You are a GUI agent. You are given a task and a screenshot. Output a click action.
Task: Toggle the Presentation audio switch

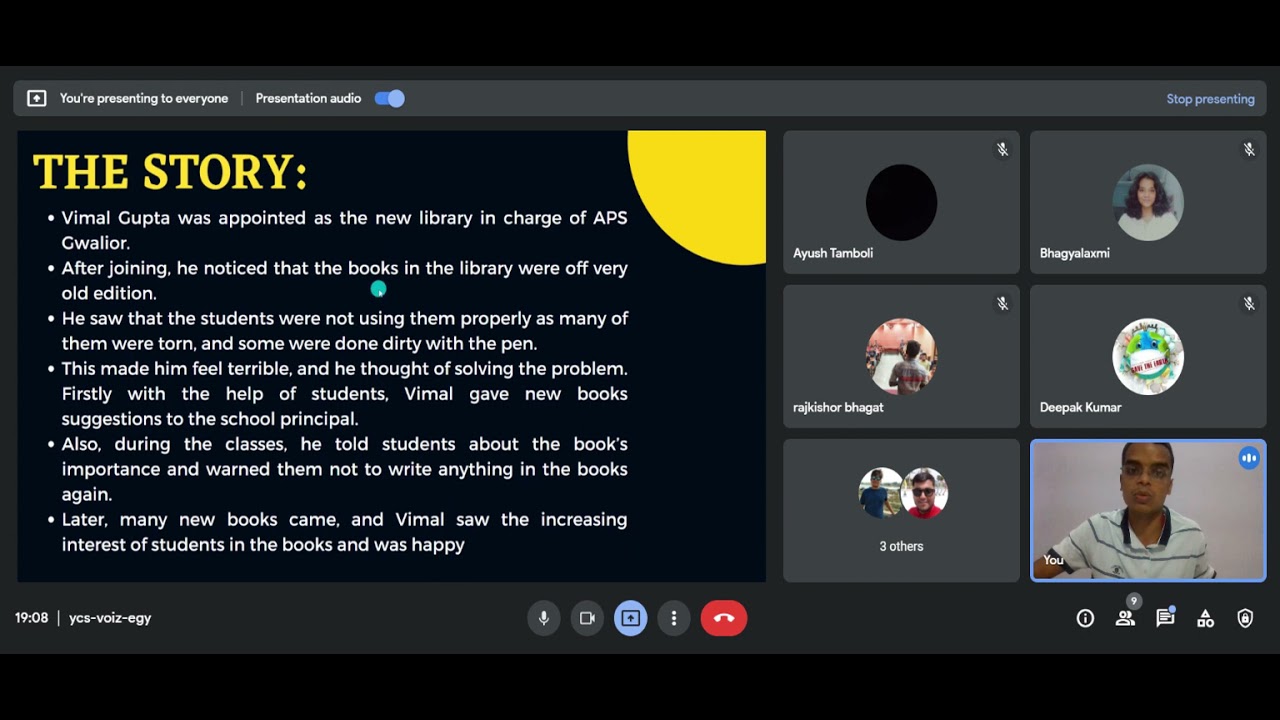[x=390, y=98]
